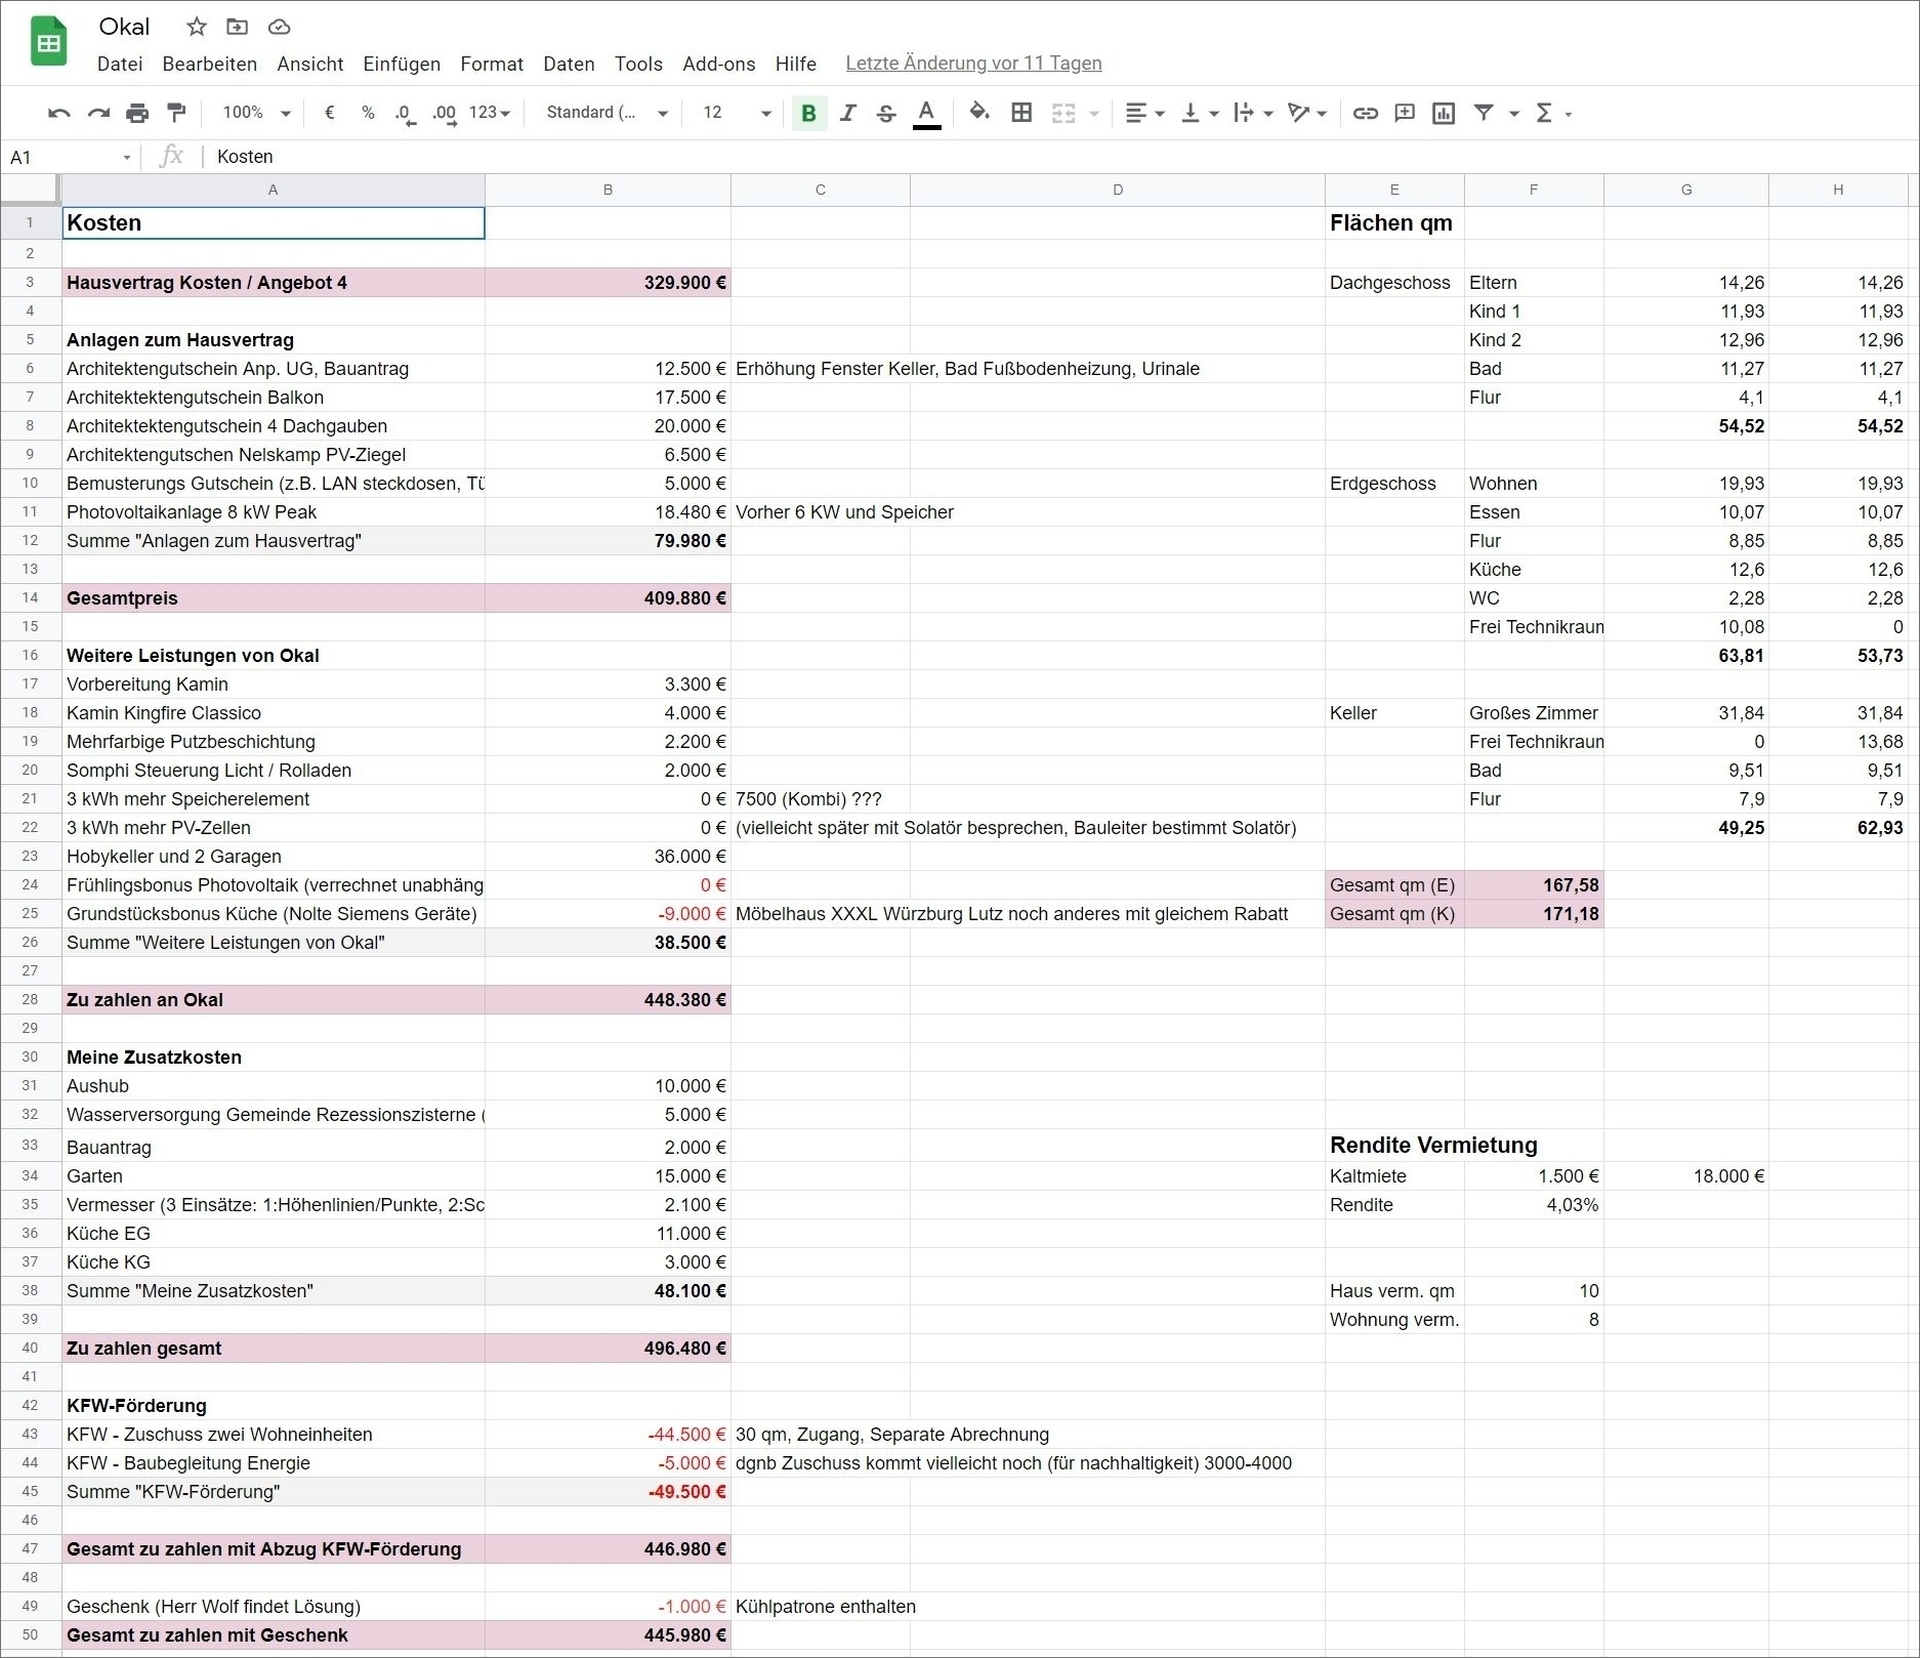
Task: Open text wrapping dropdown
Action: coord(1253,113)
